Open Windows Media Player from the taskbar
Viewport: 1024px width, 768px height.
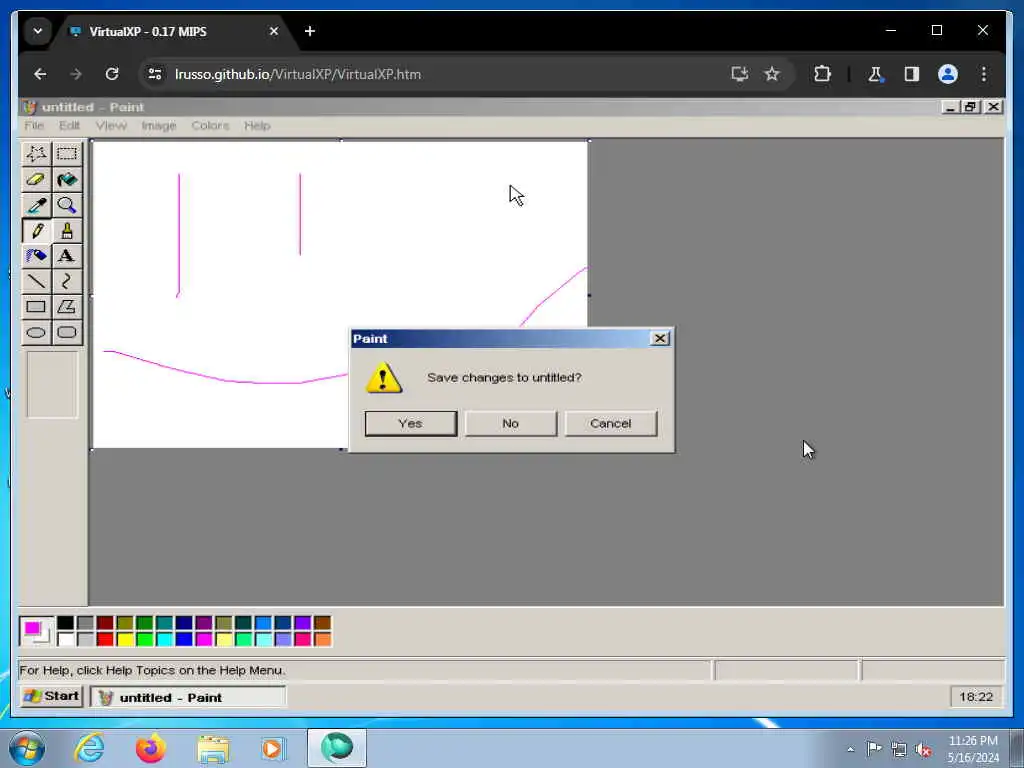tap(273, 748)
